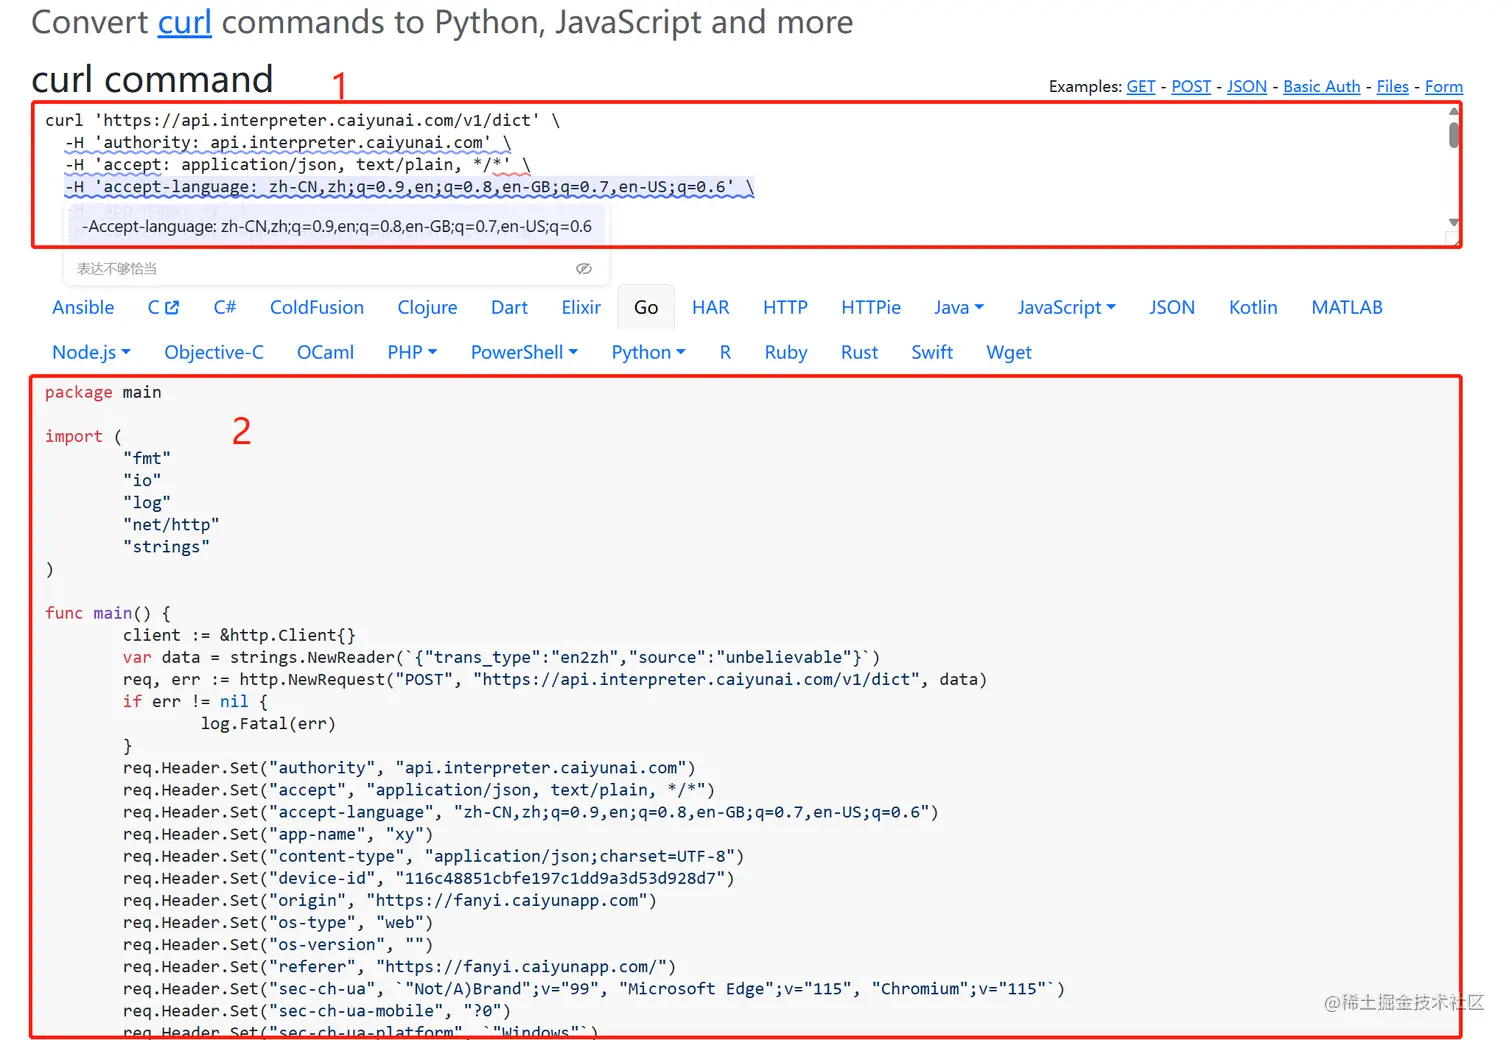Screen dimensions: 1512x1040
Task: Open the PowerShell dropdown
Action: coord(524,353)
